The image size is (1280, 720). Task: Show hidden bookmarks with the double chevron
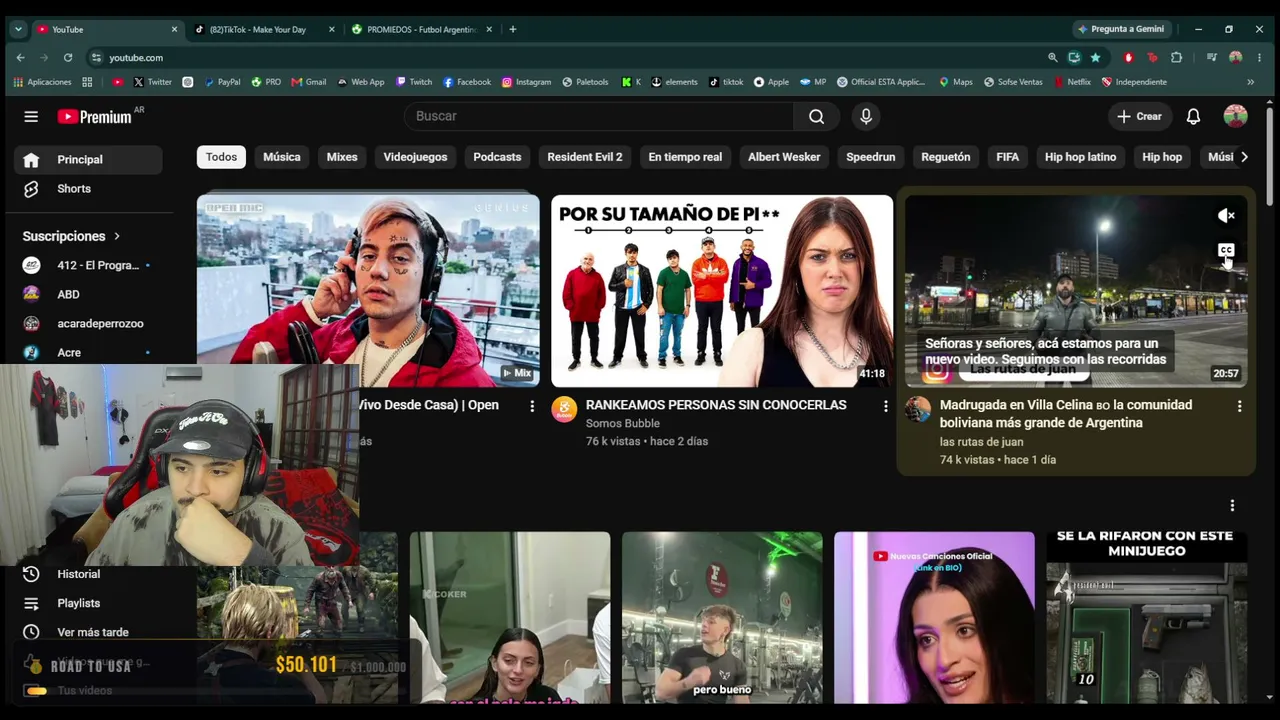pyautogui.click(x=1250, y=82)
